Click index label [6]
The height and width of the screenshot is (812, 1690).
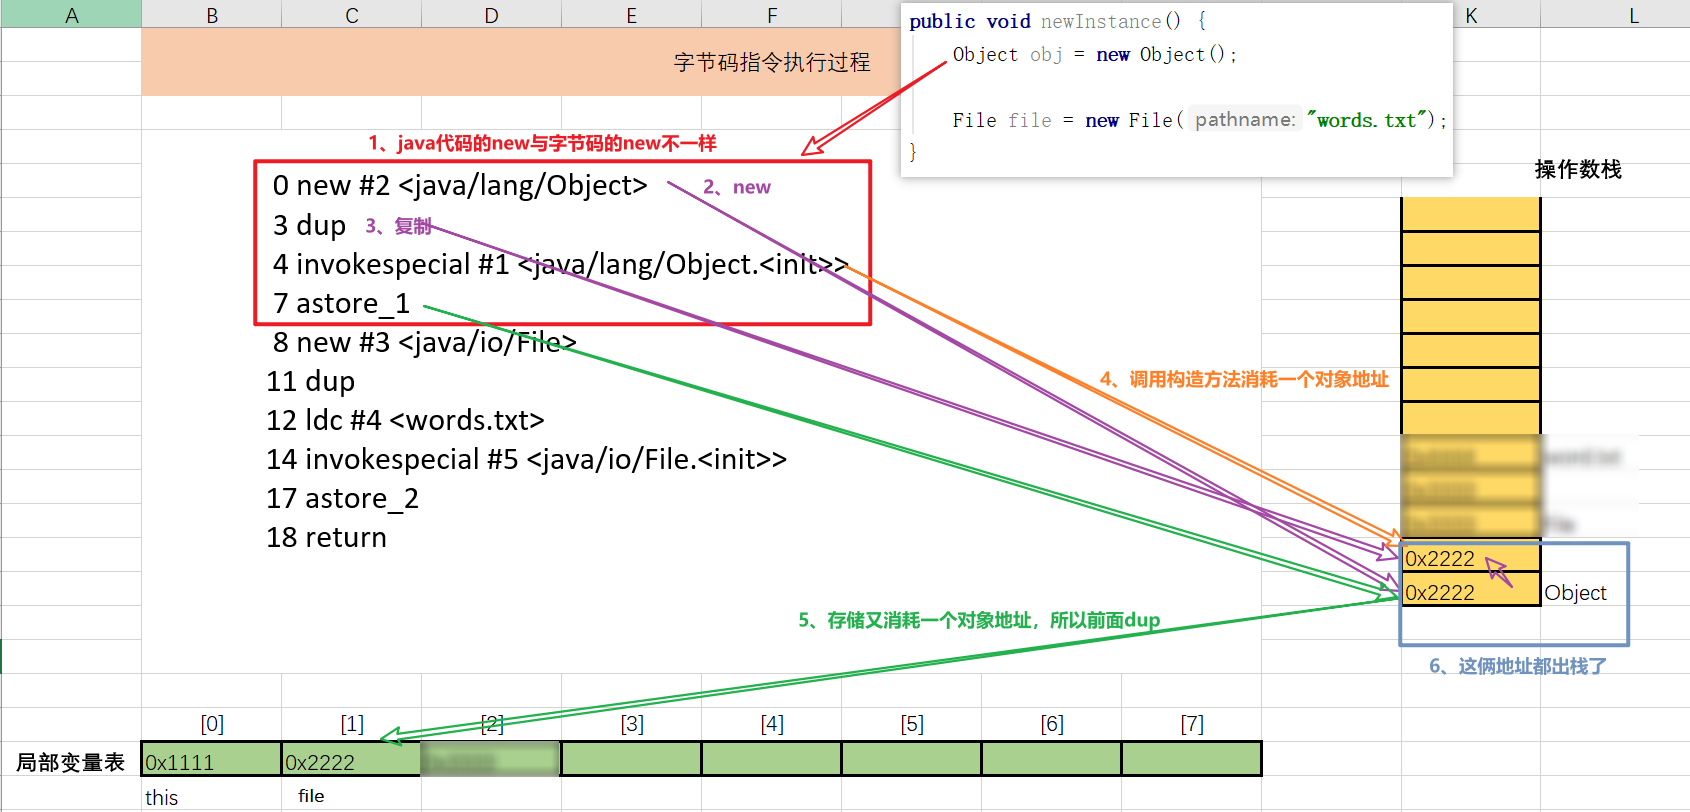pos(1052,723)
